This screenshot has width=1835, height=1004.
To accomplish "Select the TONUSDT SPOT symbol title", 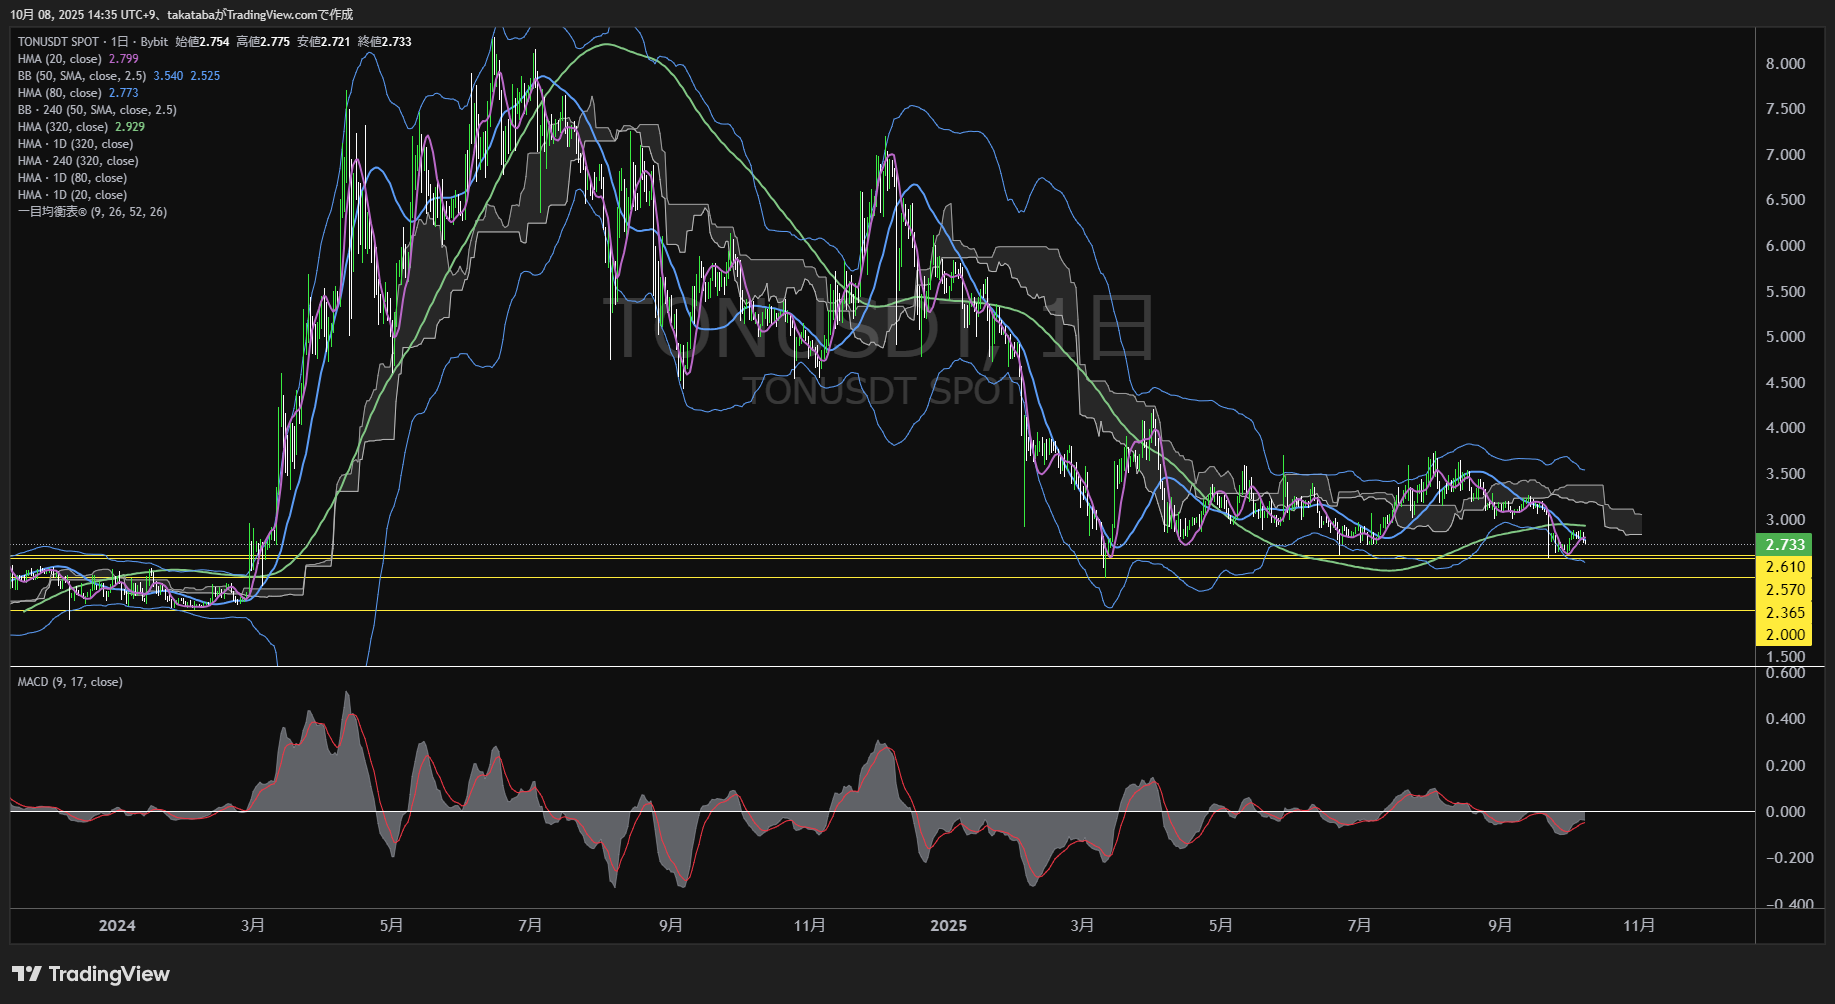I will (x=58, y=42).
